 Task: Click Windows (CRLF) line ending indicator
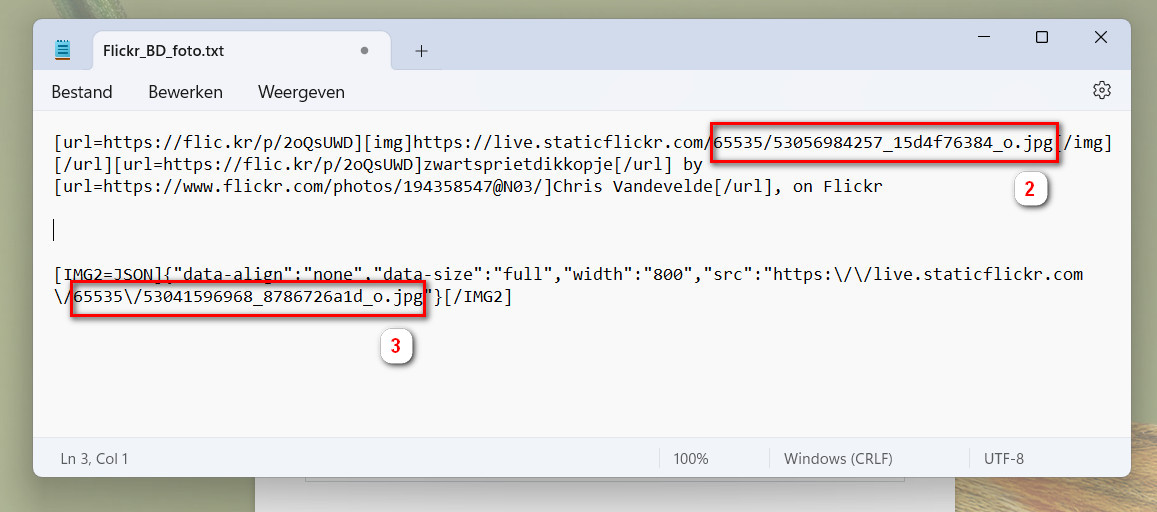point(838,459)
